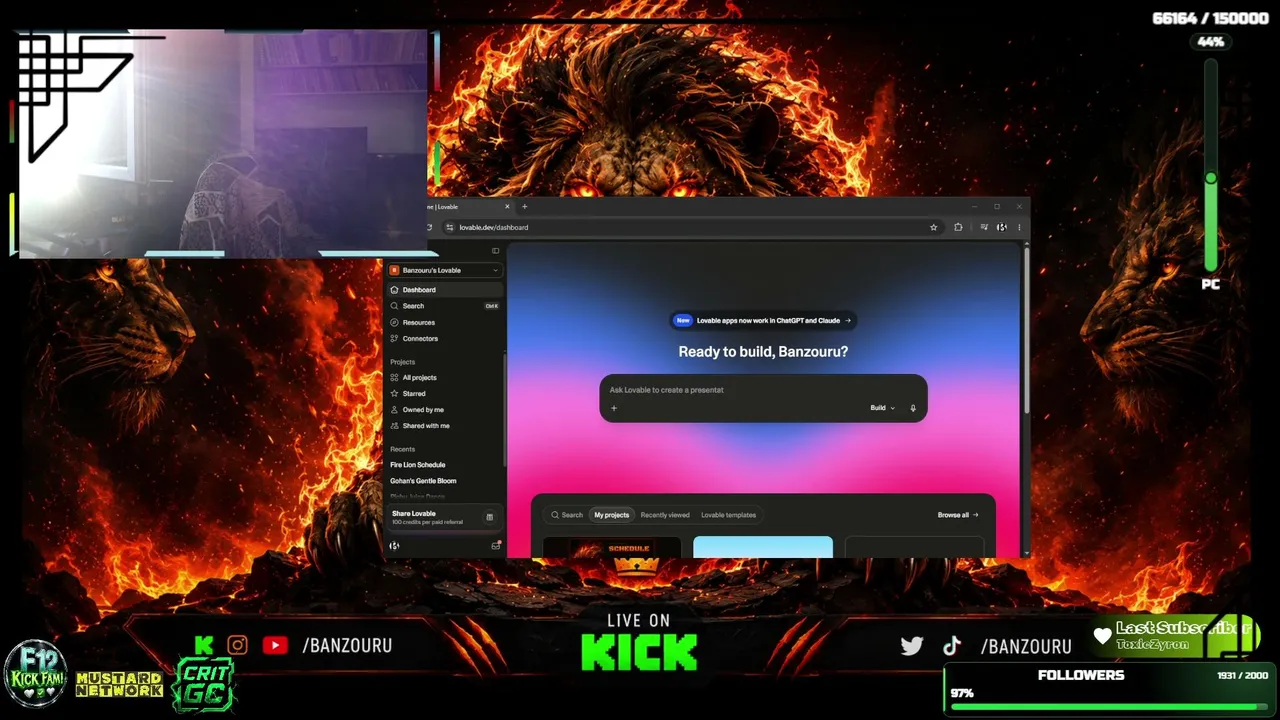Click Browse all projects link
Image resolution: width=1280 pixels, height=720 pixels.
click(958, 515)
